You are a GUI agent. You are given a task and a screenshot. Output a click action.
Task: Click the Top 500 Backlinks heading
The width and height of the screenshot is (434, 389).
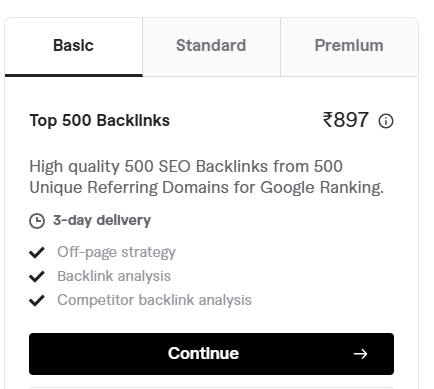tap(100, 121)
